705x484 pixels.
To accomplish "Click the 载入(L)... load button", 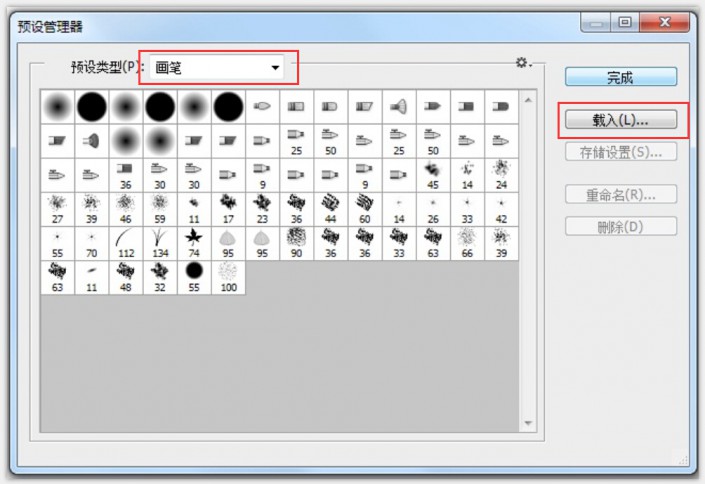I will click(620, 120).
